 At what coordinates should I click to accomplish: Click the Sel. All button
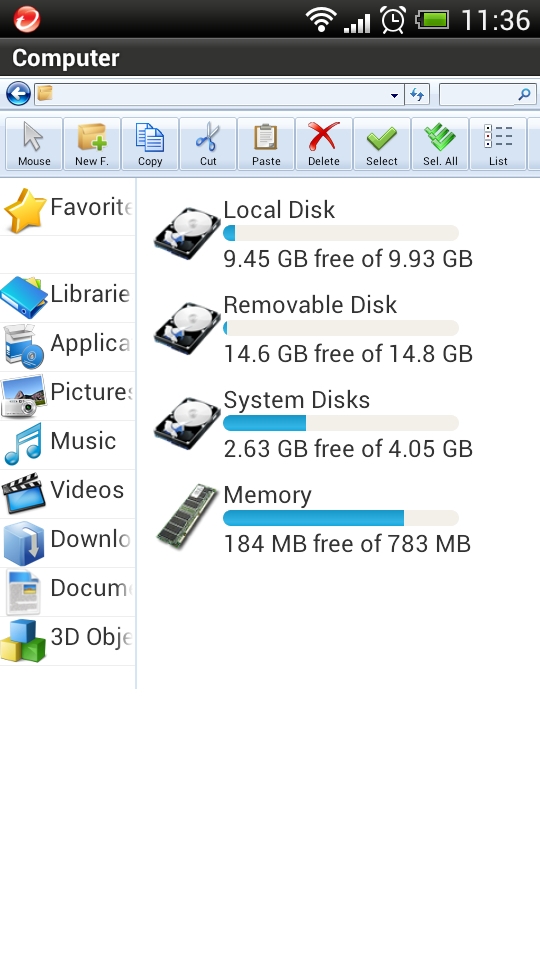tap(440, 144)
